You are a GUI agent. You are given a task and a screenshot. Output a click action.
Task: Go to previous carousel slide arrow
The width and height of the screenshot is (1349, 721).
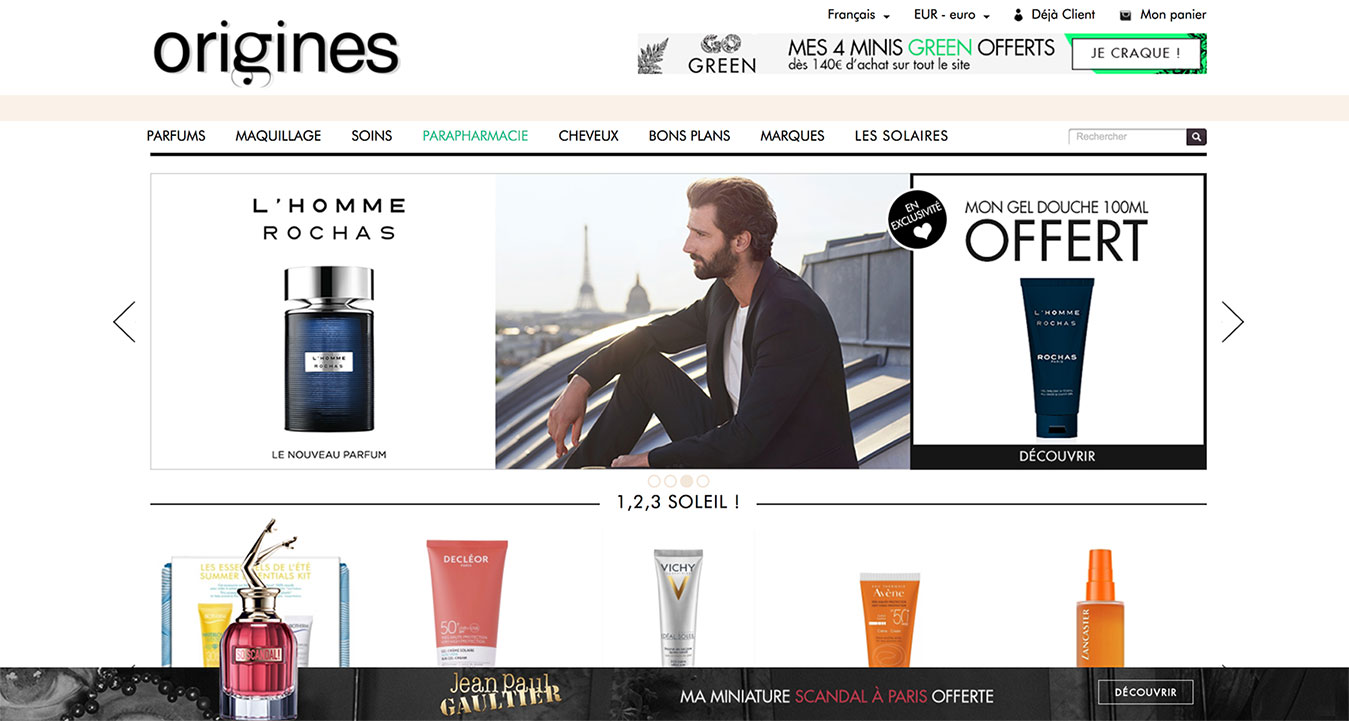coord(124,322)
